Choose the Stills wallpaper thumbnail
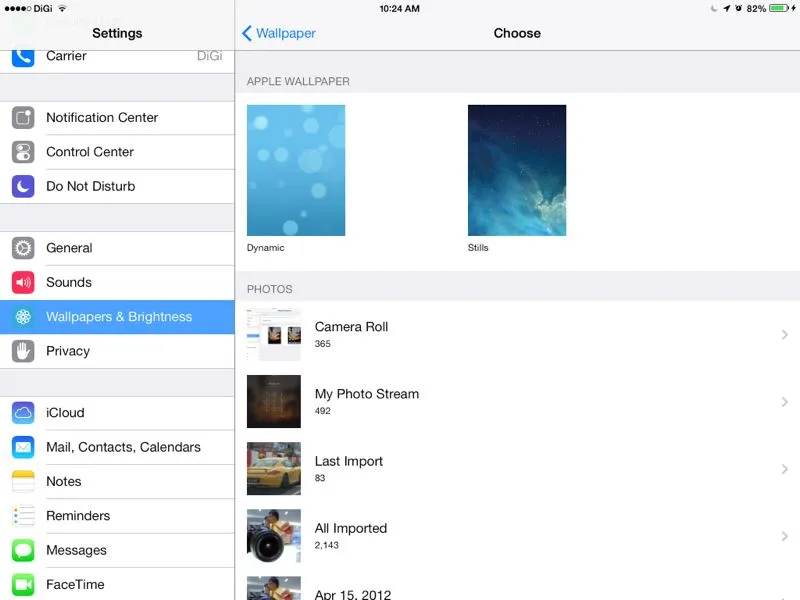The height and width of the screenshot is (600, 800). tap(517, 171)
